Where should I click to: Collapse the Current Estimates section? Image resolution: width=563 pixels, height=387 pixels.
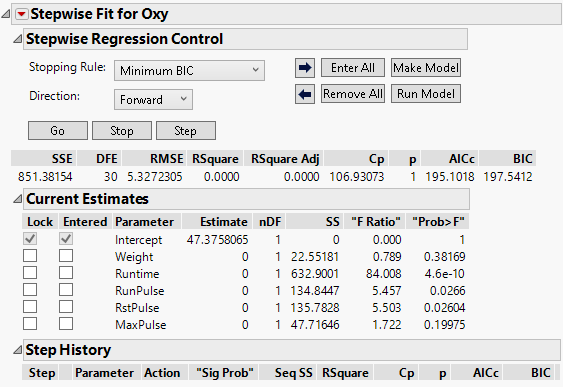click(x=17, y=199)
